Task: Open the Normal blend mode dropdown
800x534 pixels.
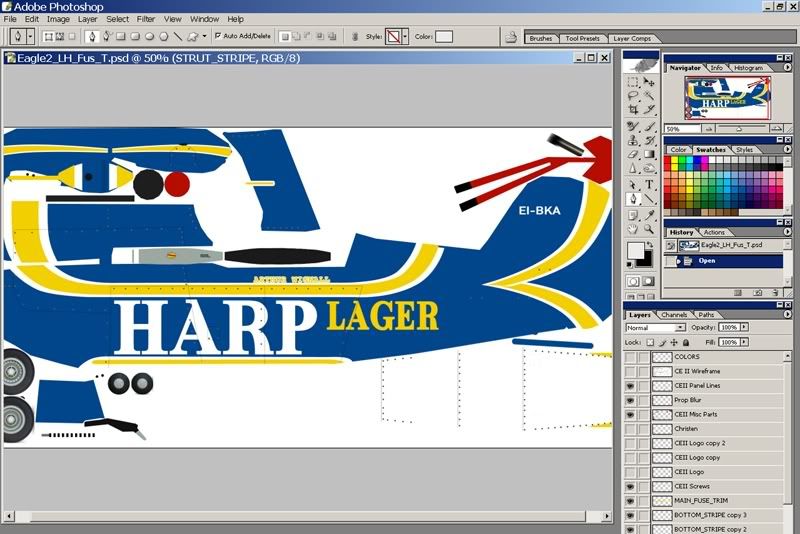Action: click(x=655, y=327)
